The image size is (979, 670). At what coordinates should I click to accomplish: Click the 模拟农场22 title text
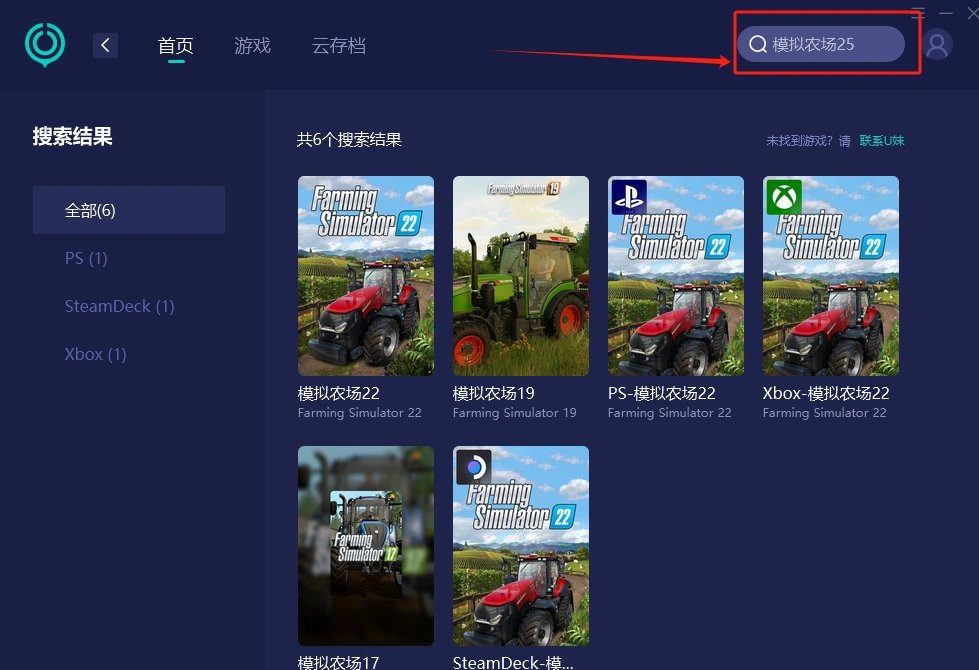[338, 393]
